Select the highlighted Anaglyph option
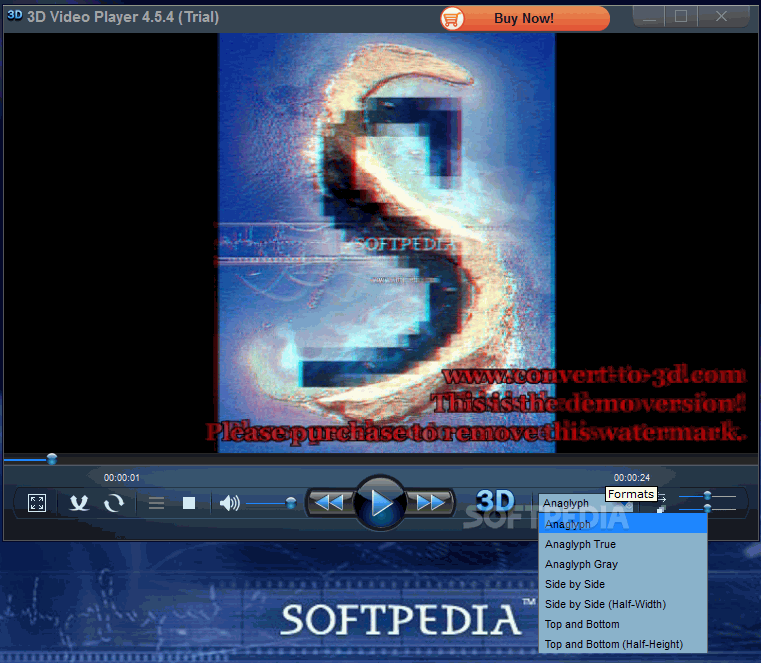 click(x=623, y=524)
